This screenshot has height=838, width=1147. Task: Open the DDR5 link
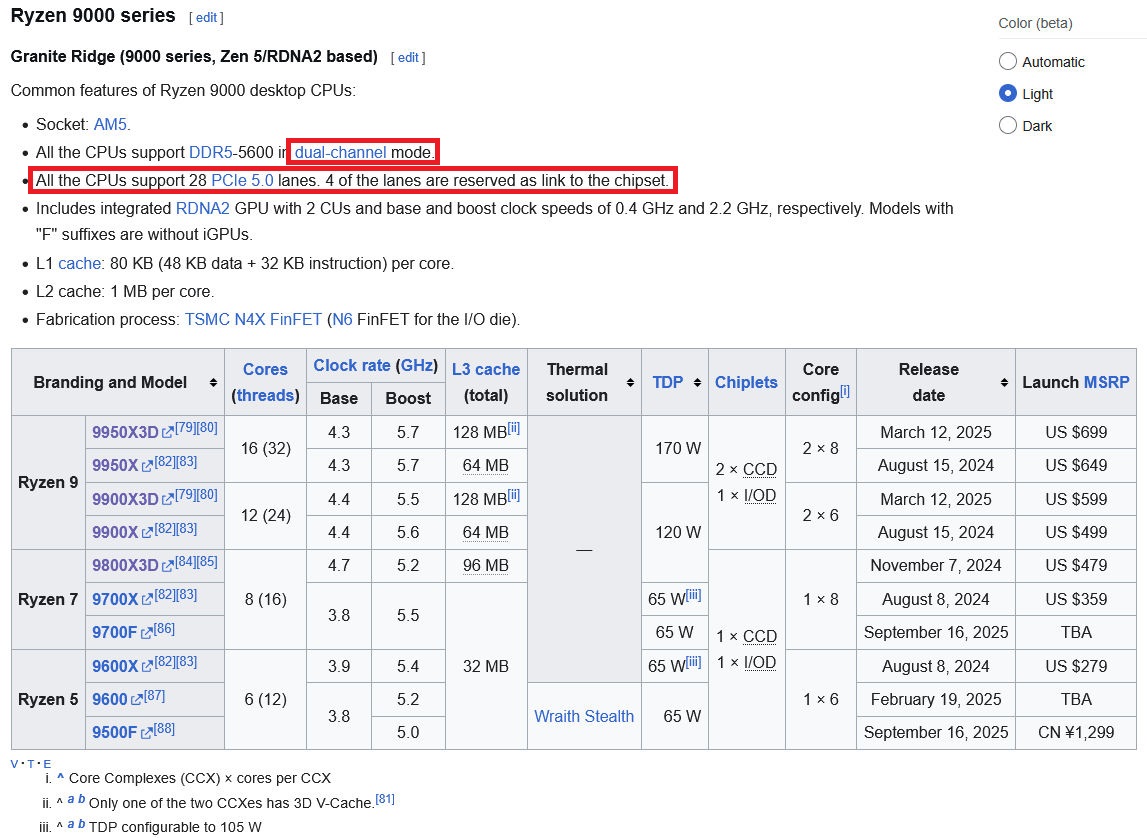(x=211, y=152)
